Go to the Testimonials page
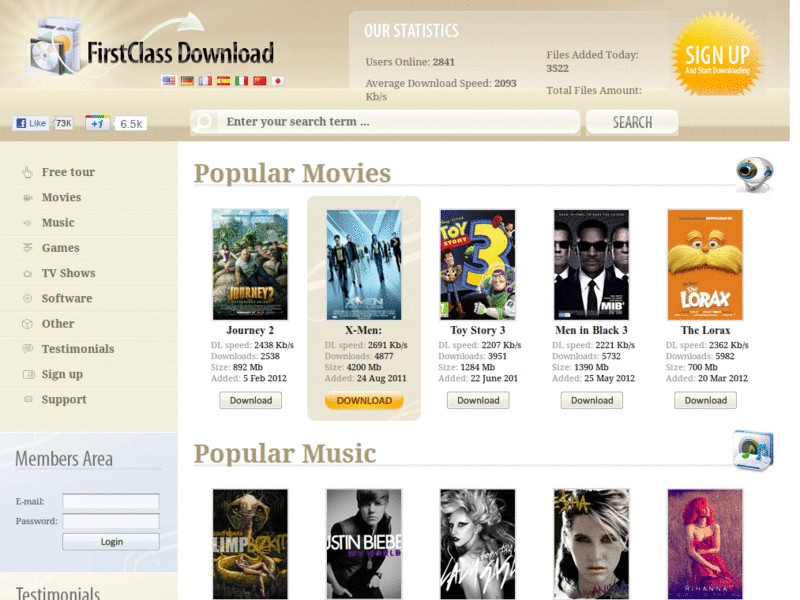800x600 pixels. coord(78,349)
